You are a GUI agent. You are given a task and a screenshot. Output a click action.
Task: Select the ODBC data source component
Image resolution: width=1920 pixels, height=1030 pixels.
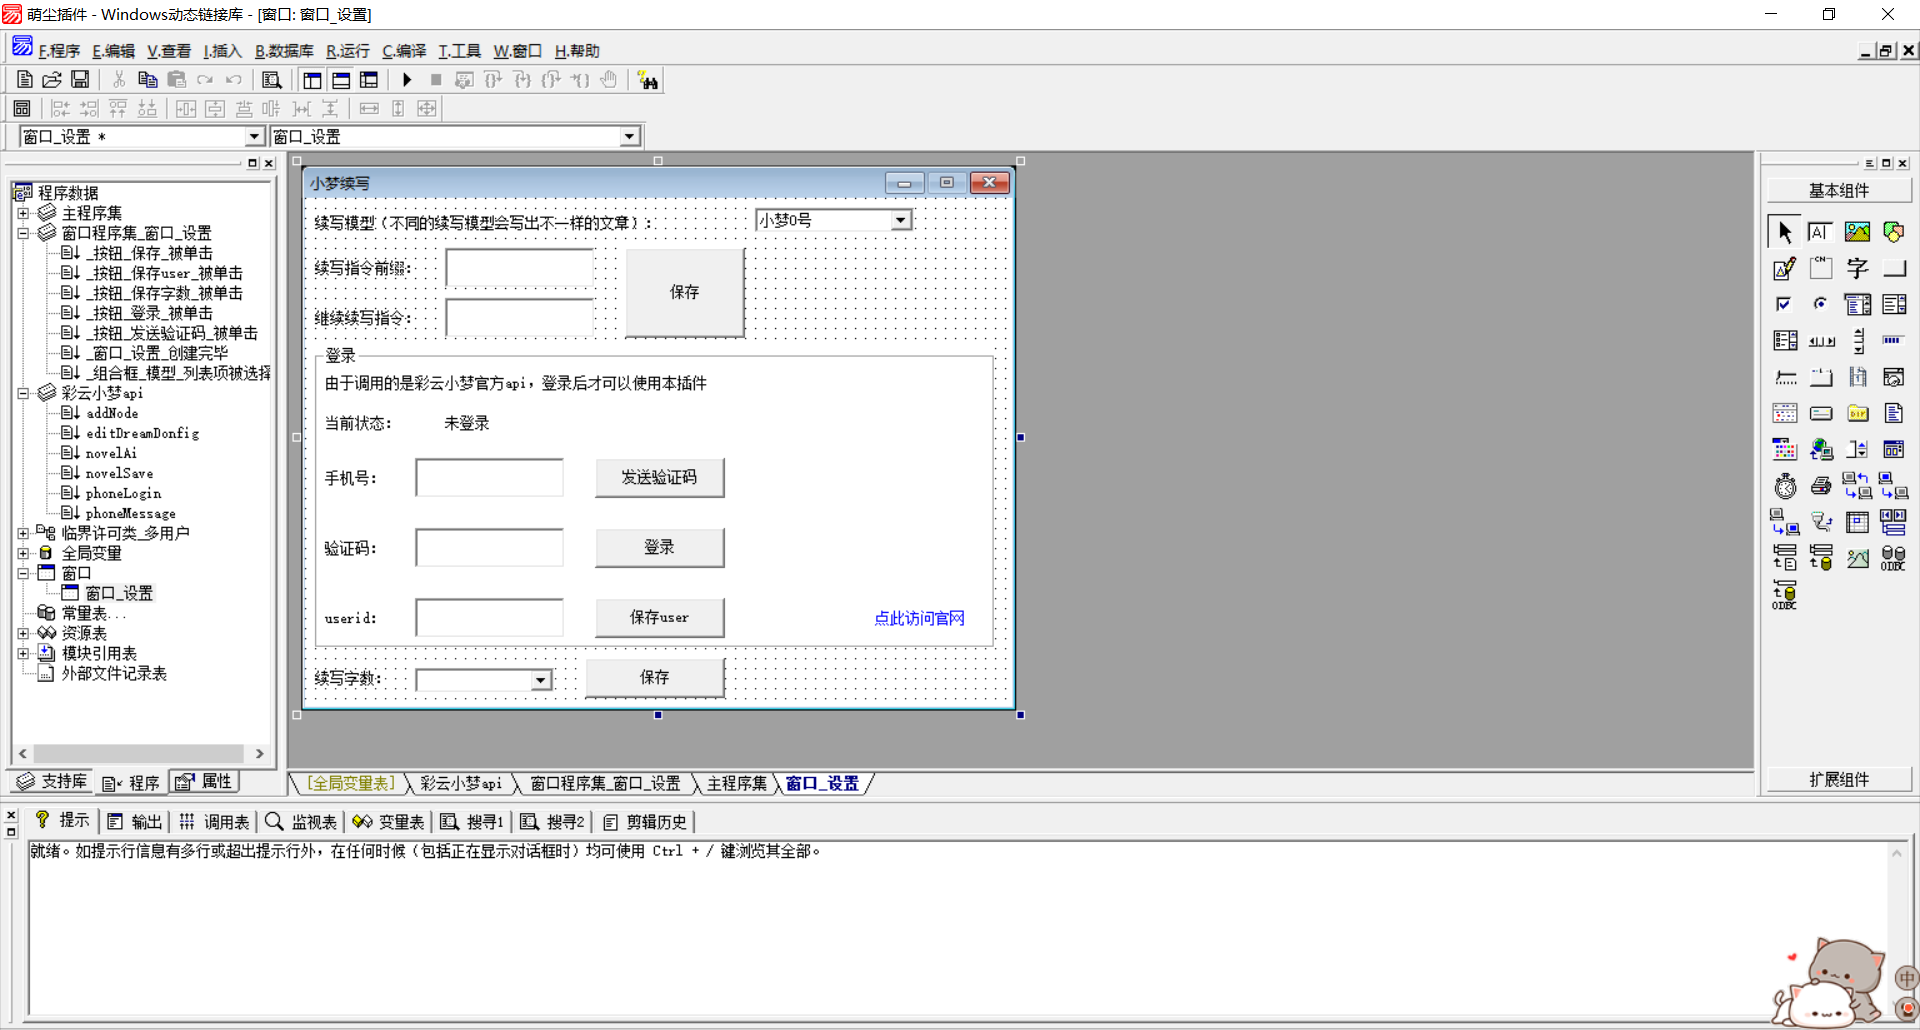click(x=1893, y=558)
